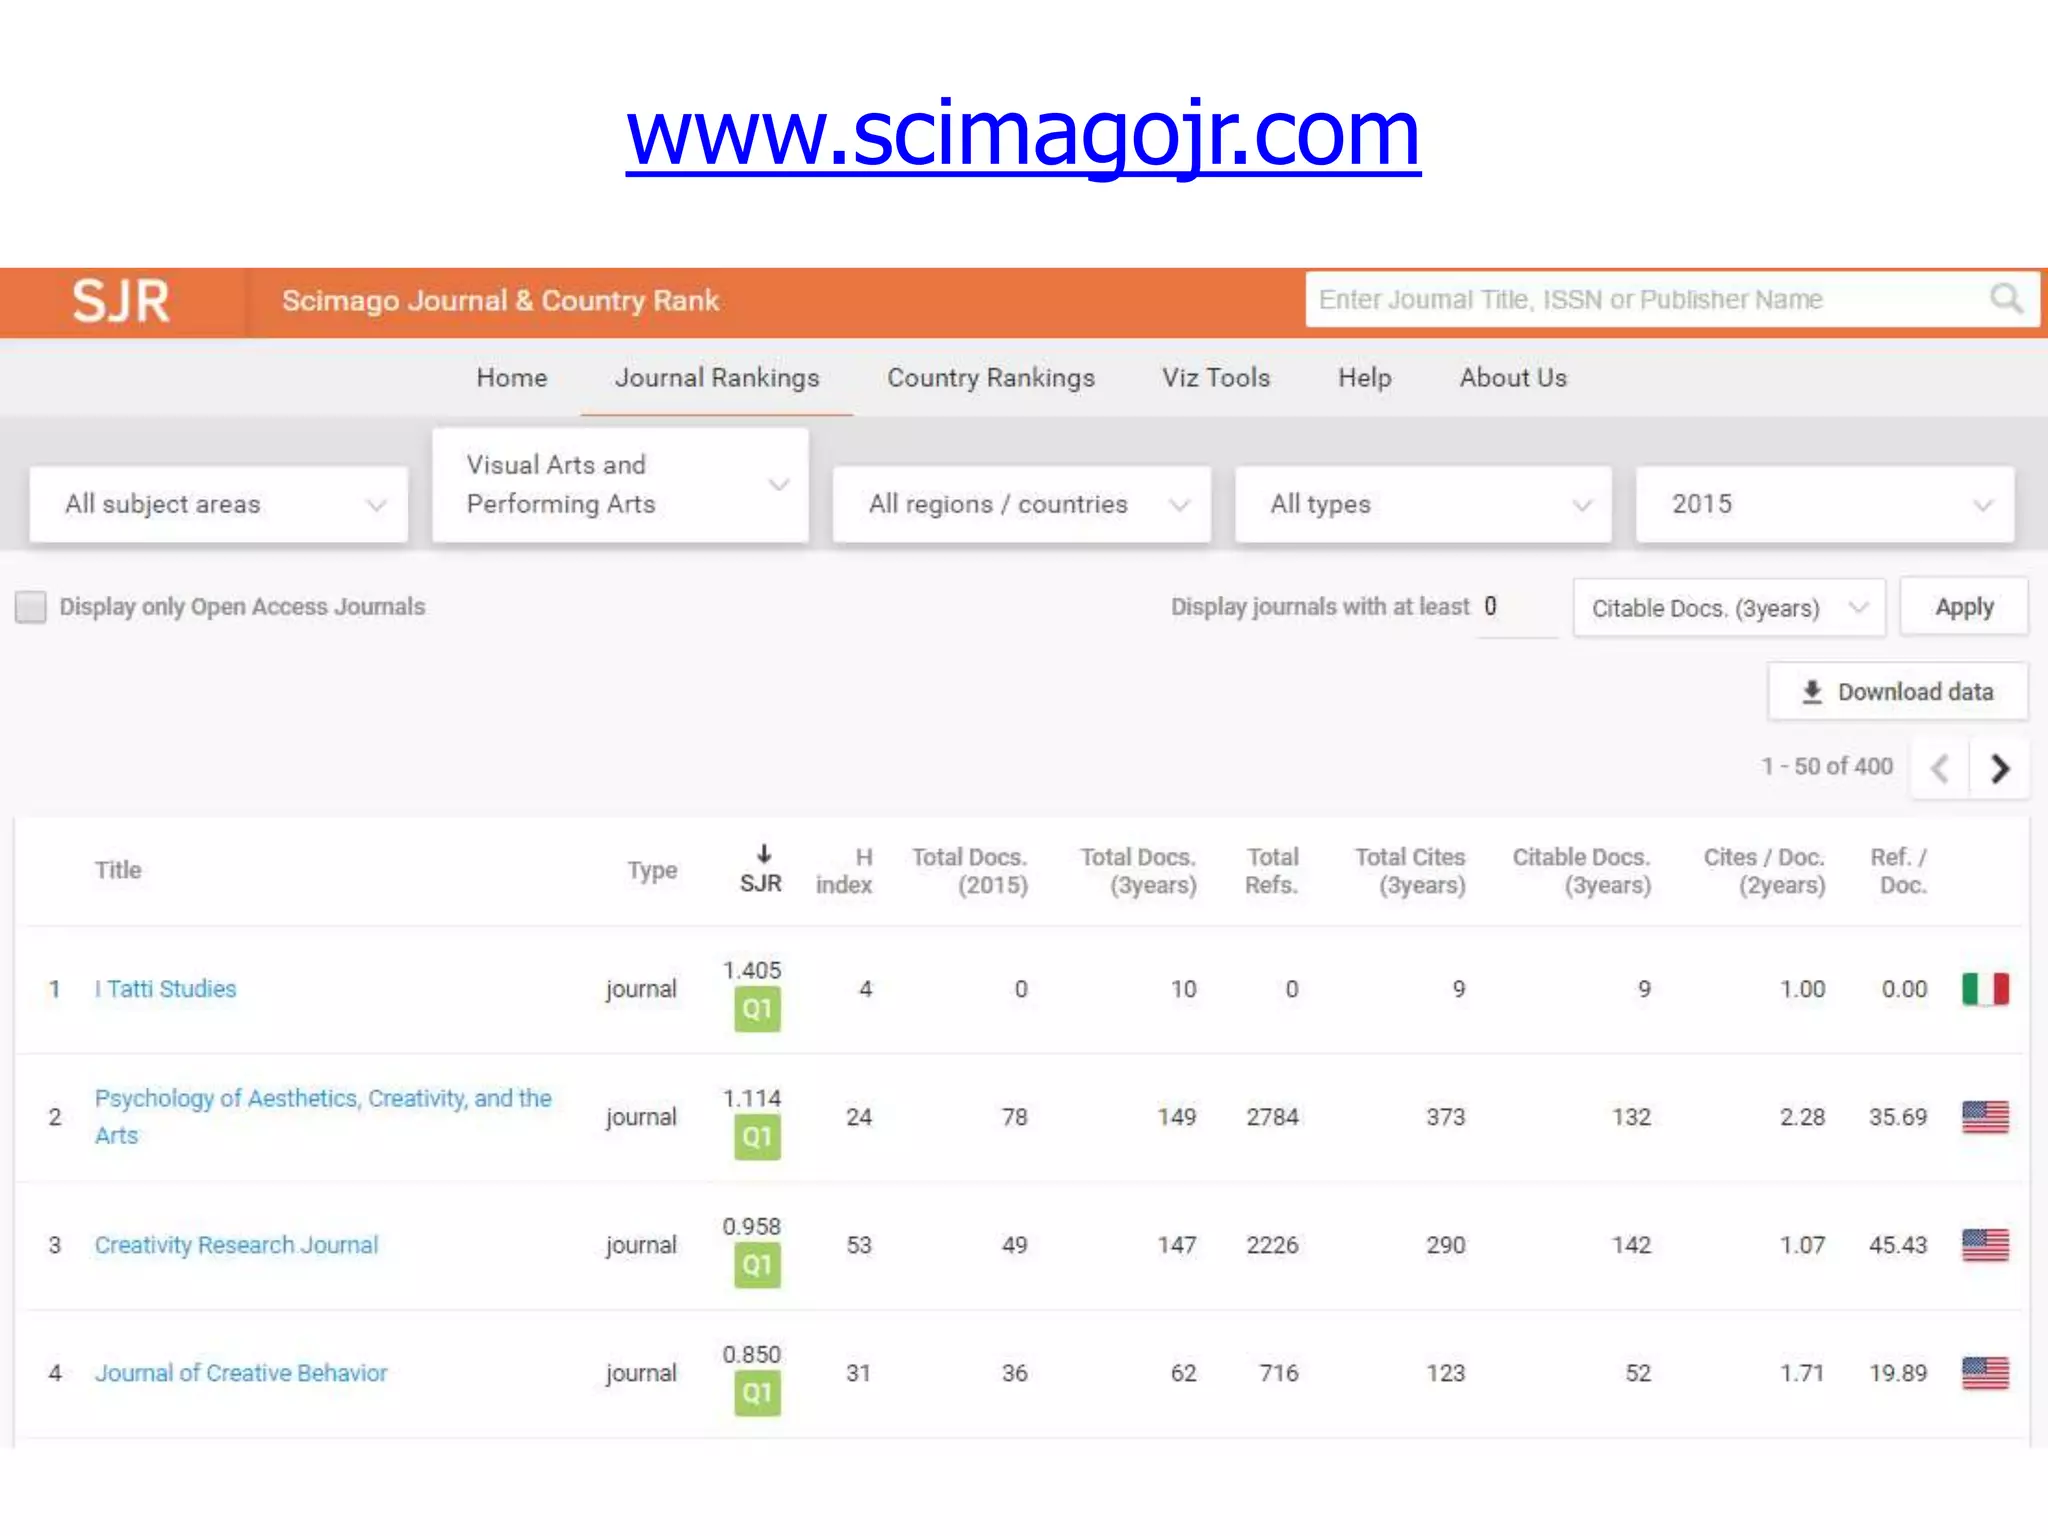2048x1536 pixels.
Task: Click the Title column header
Action: (x=118, y=870)
